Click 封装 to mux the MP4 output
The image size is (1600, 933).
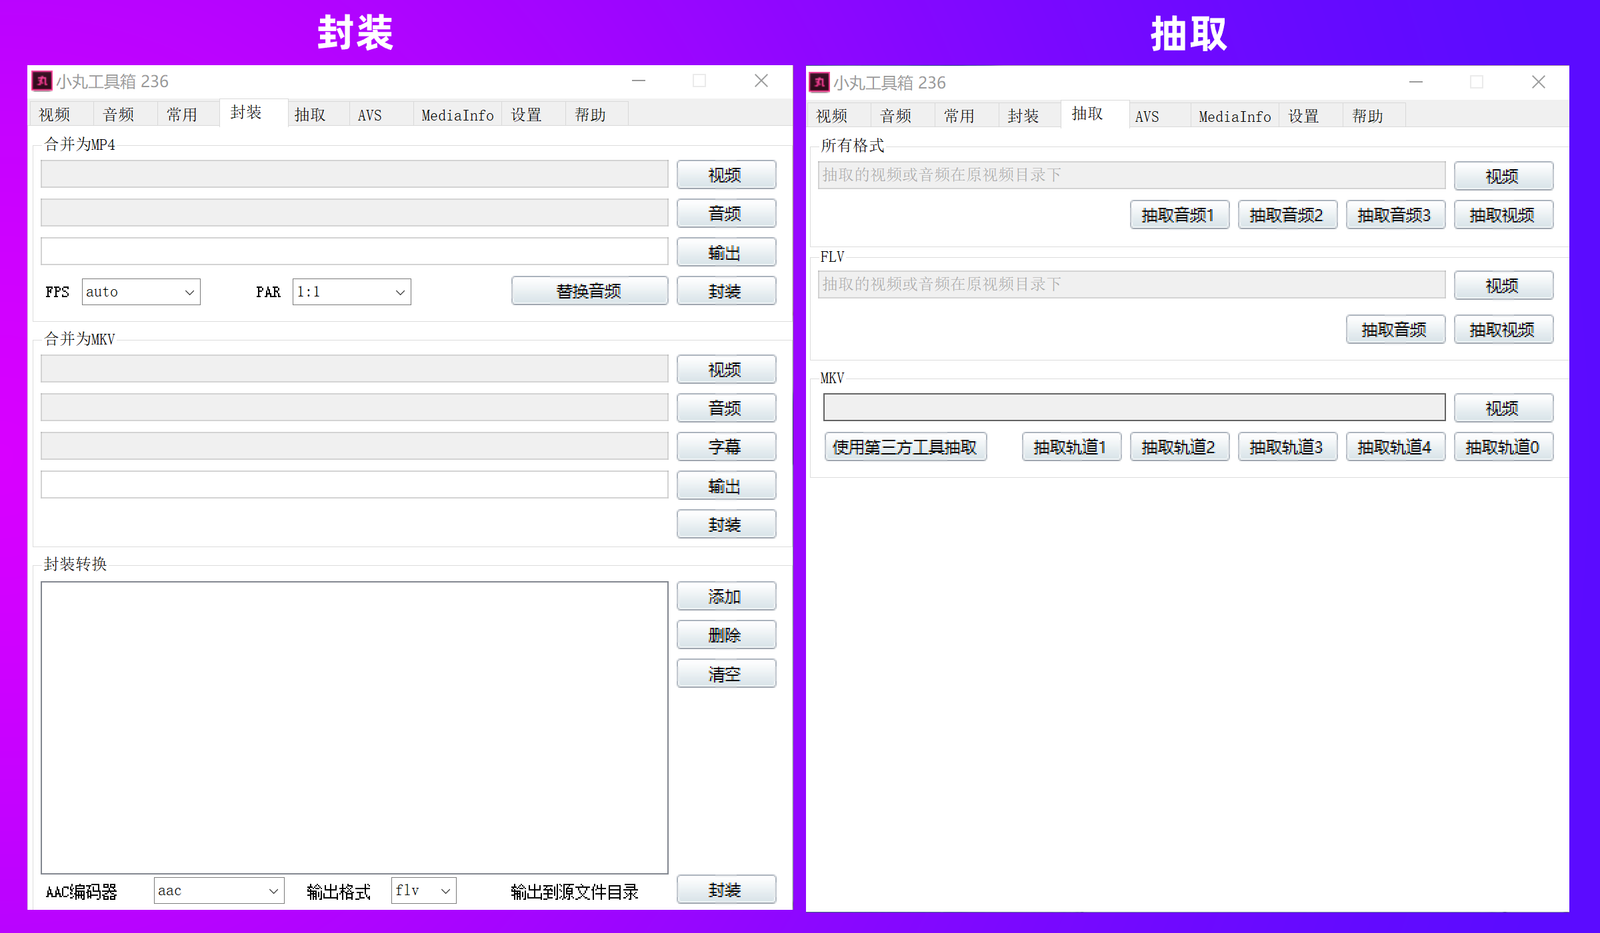[726, 290]
